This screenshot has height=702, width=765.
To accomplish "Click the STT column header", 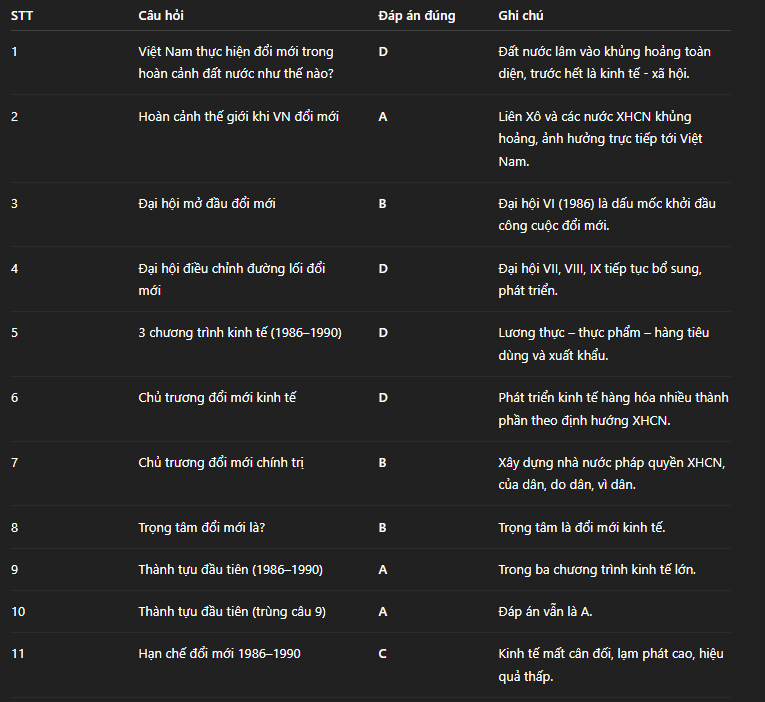I will [x=22, y=16].
